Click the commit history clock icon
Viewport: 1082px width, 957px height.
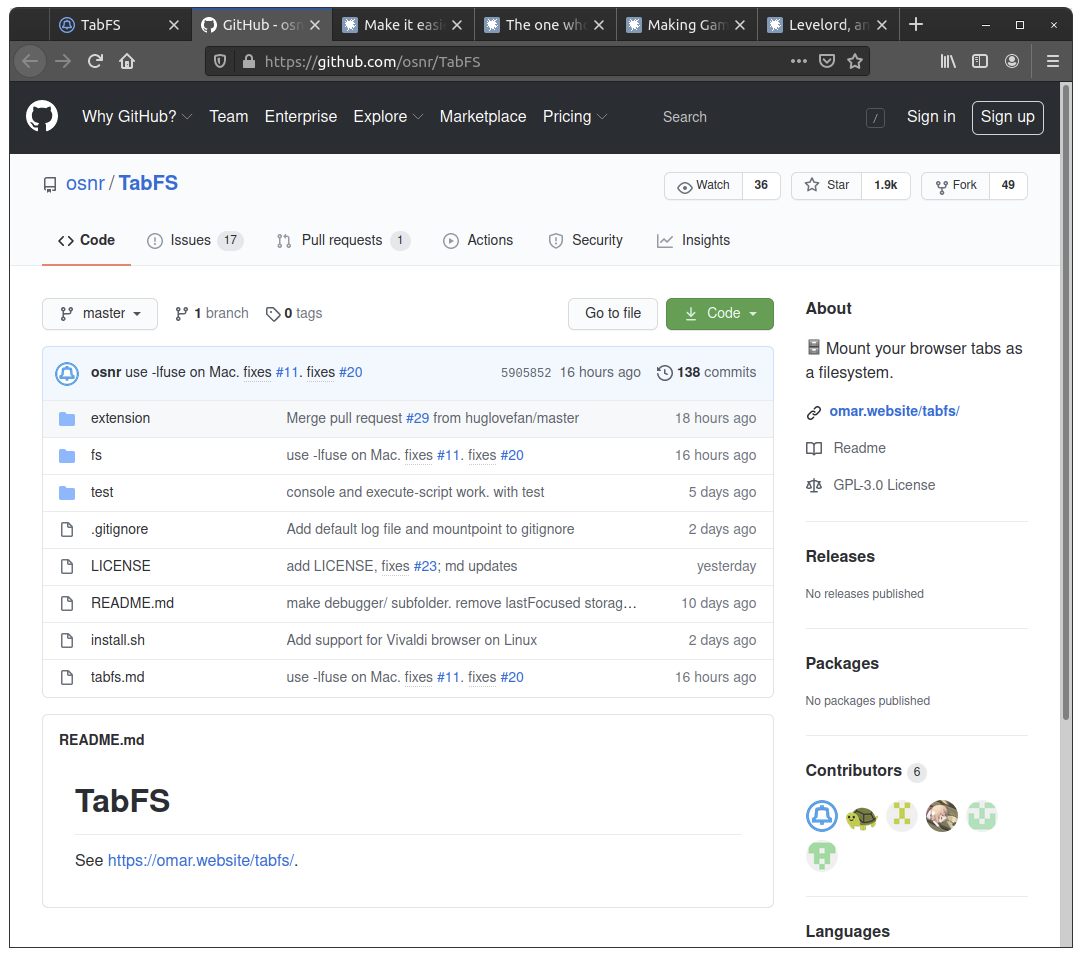665,373
